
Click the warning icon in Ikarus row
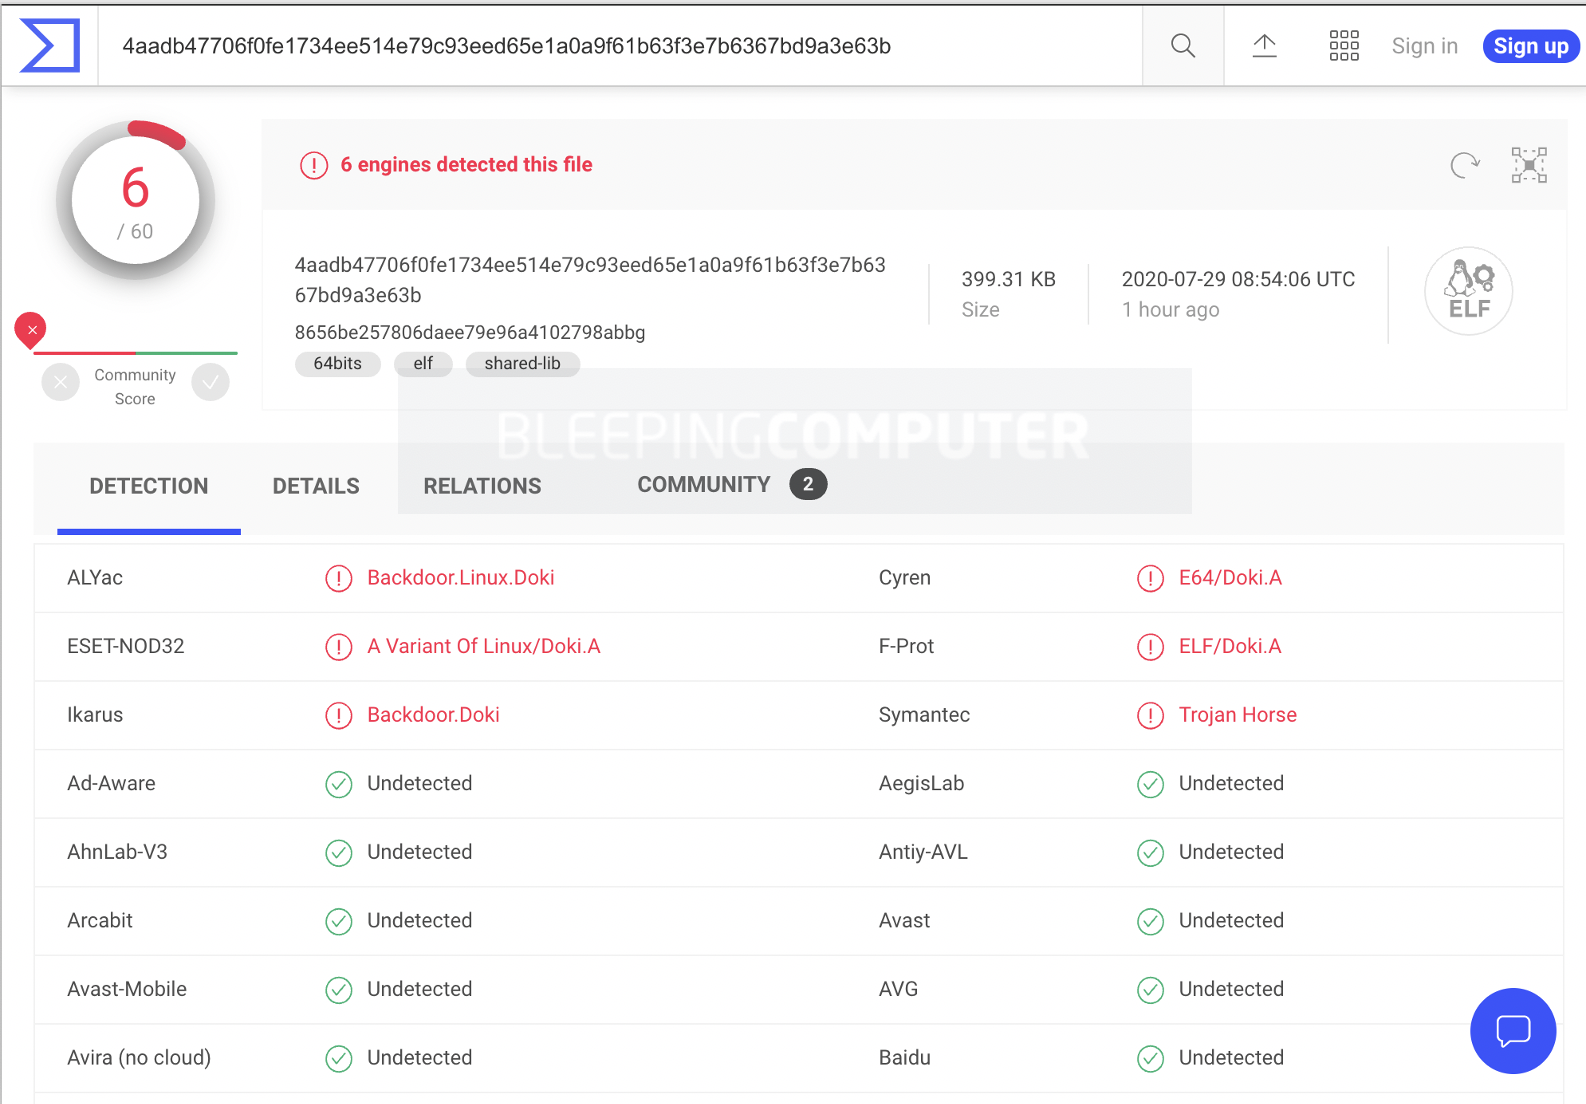339,715
